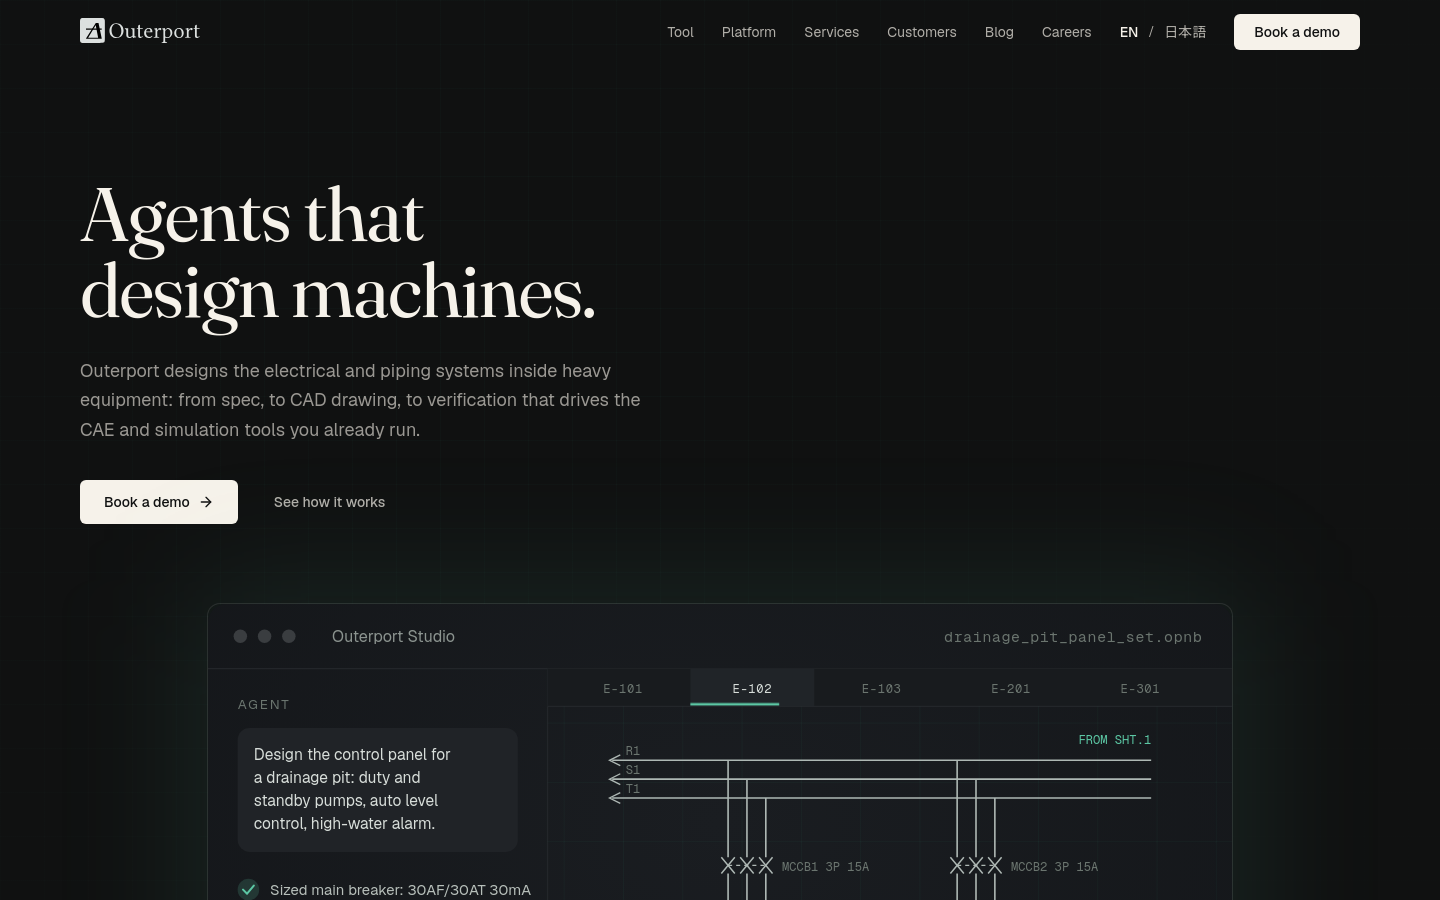Switch language to 日本語
This screenshot has width=1440, height=900.
[x=1185, y=32]
